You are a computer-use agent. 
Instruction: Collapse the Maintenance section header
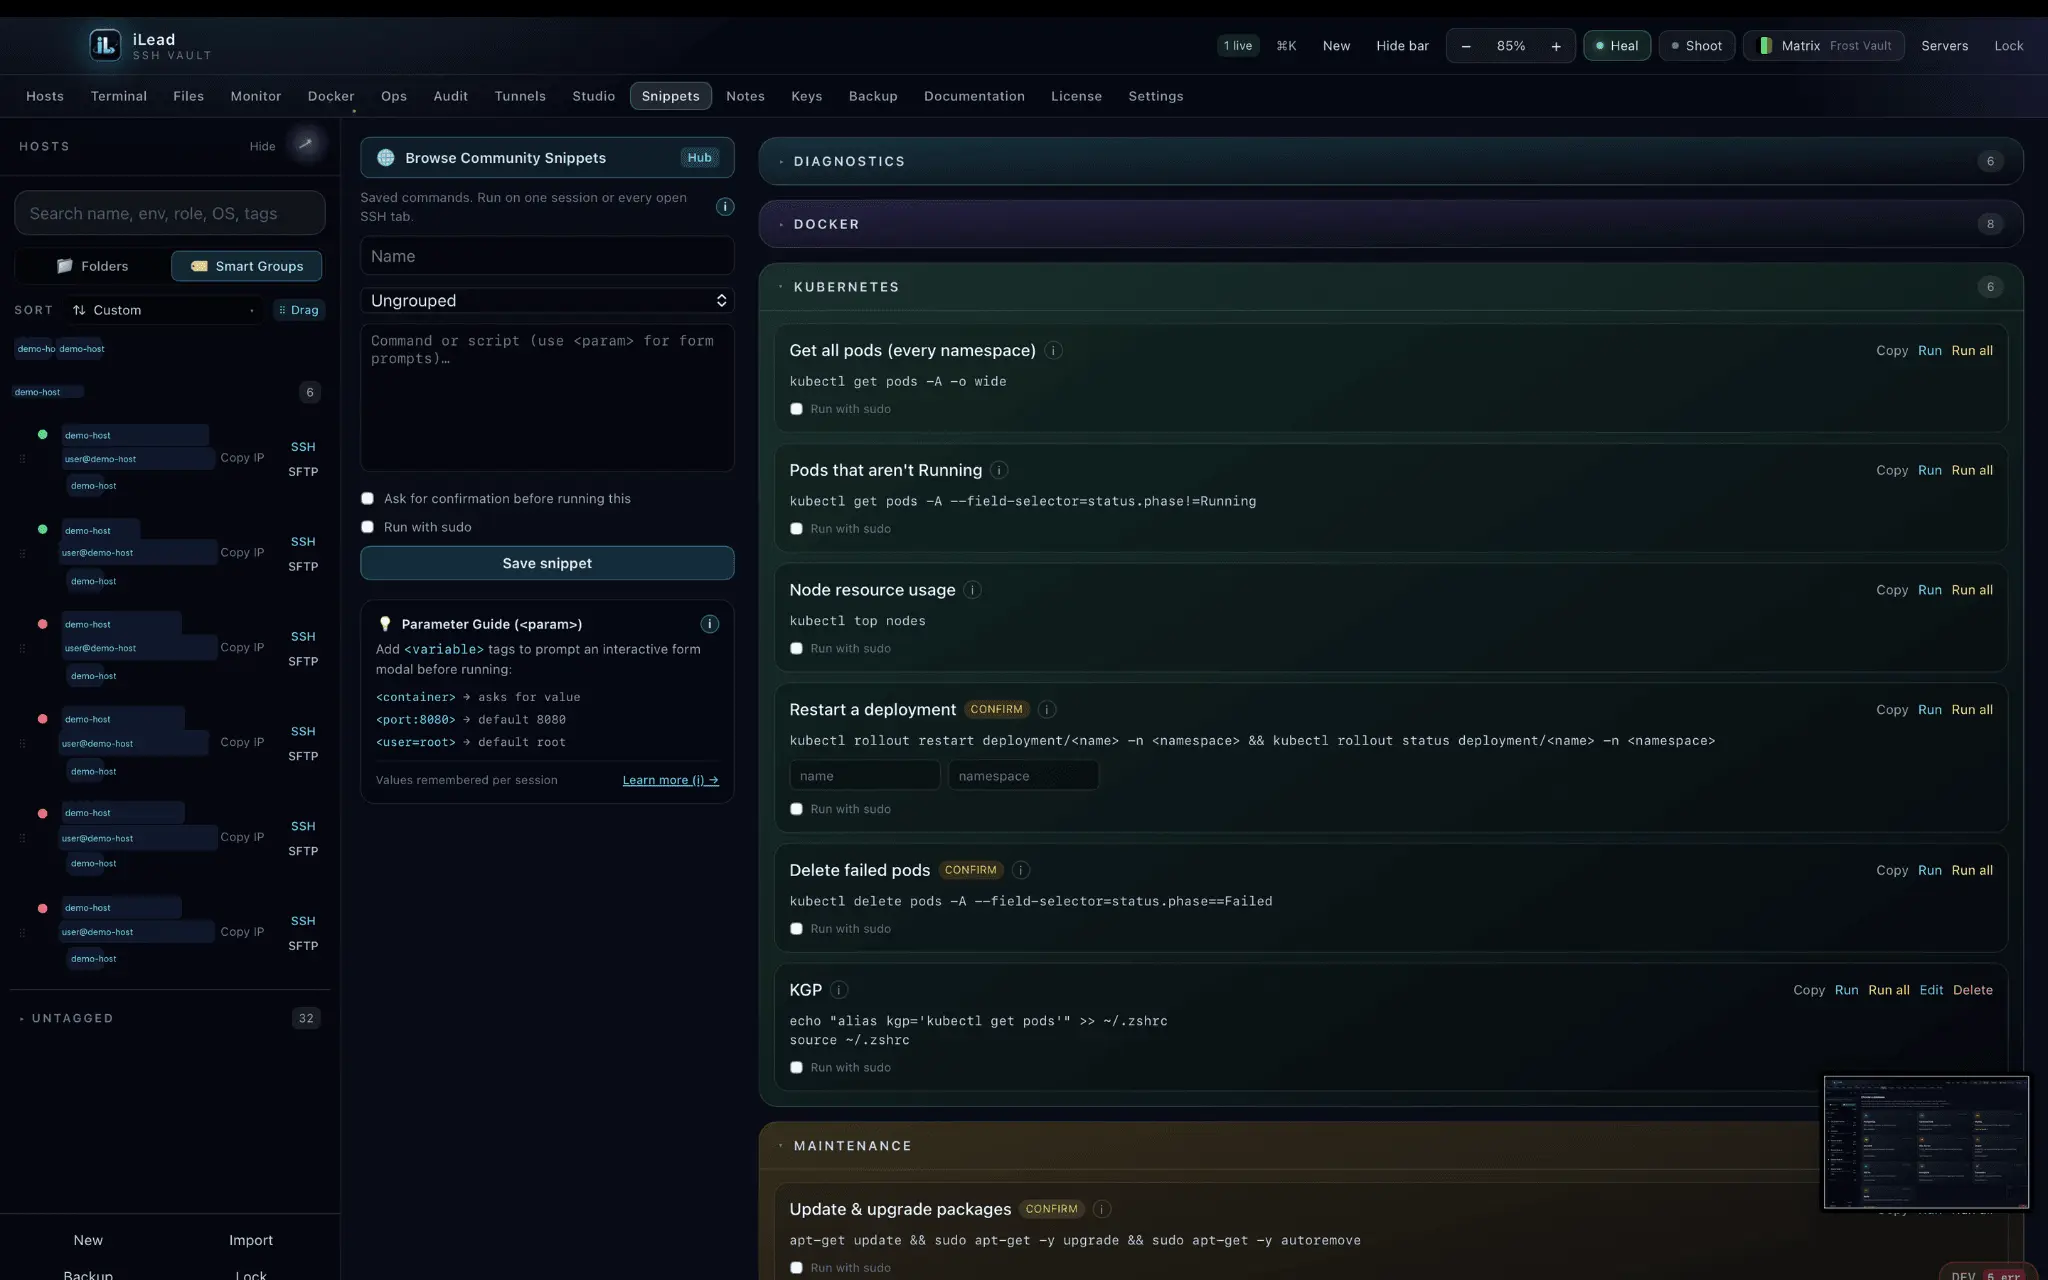click(x=1391, y=1146)
